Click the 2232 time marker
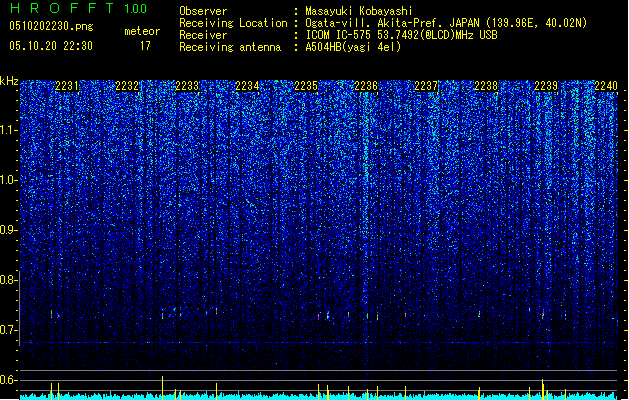 point(127,86)
